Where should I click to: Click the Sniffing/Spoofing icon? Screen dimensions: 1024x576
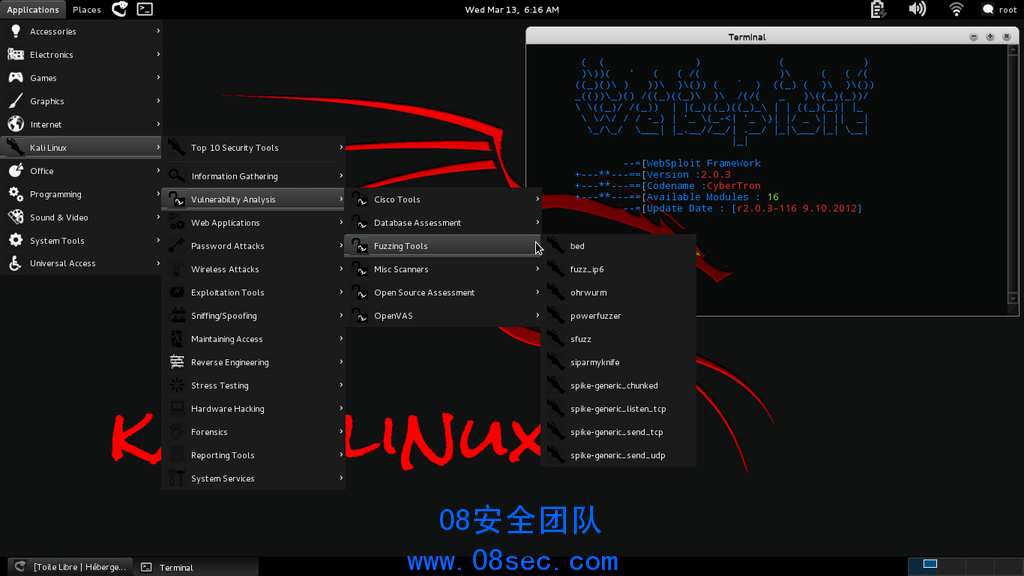click(x=176, y=315)
